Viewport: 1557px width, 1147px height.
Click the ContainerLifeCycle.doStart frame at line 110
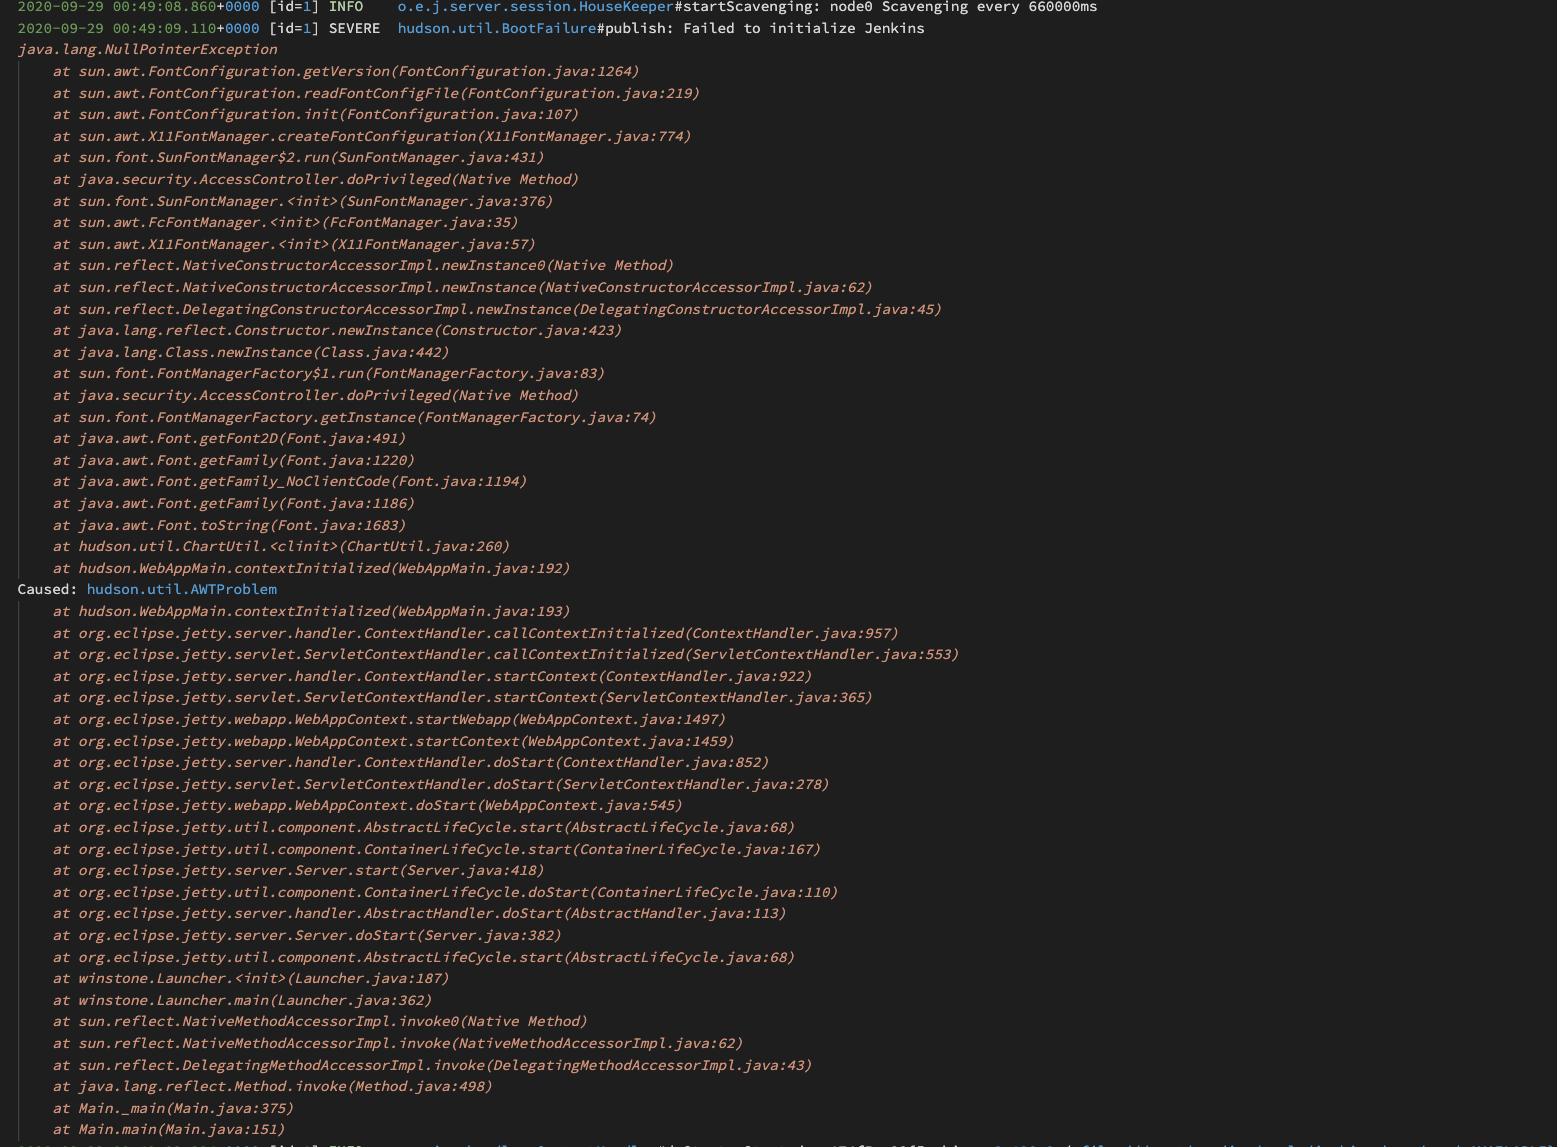click(445, 892)
